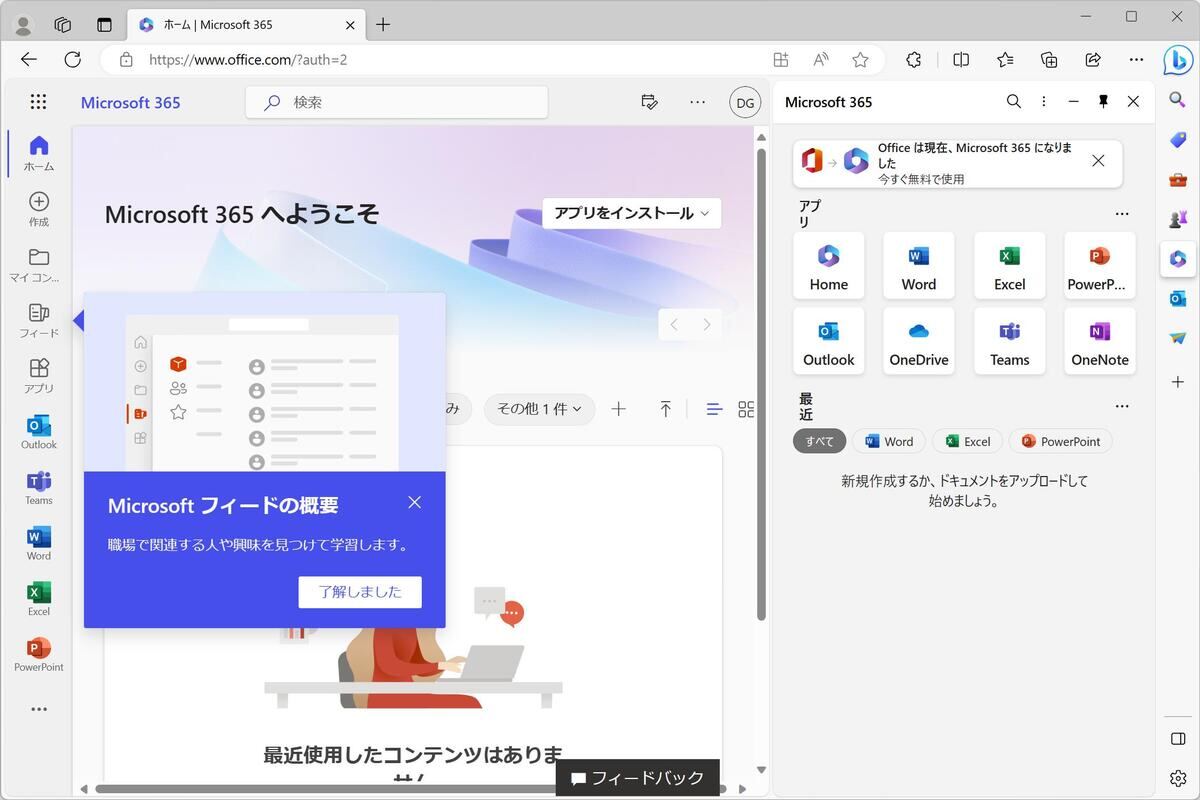Open Edge sidebar shopping tag icon
The width and height of the screenshot is (1200, 800).
point(1178,140)
